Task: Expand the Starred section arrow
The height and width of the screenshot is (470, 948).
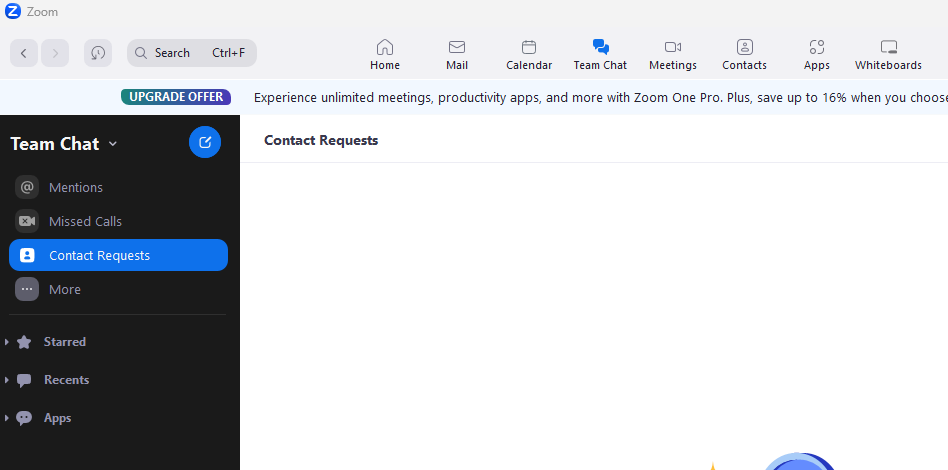Action: (7, 342)
